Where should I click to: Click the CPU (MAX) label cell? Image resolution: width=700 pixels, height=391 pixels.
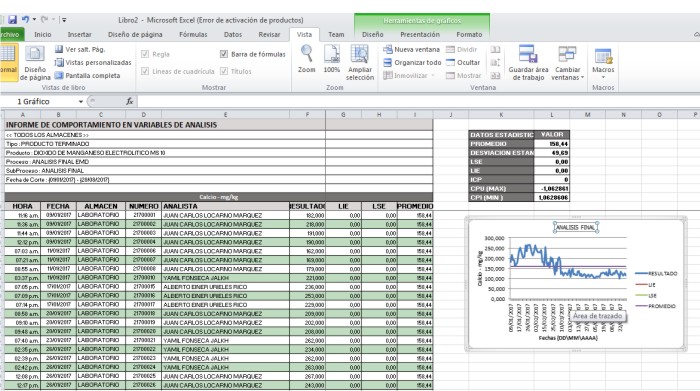(501, 188)
